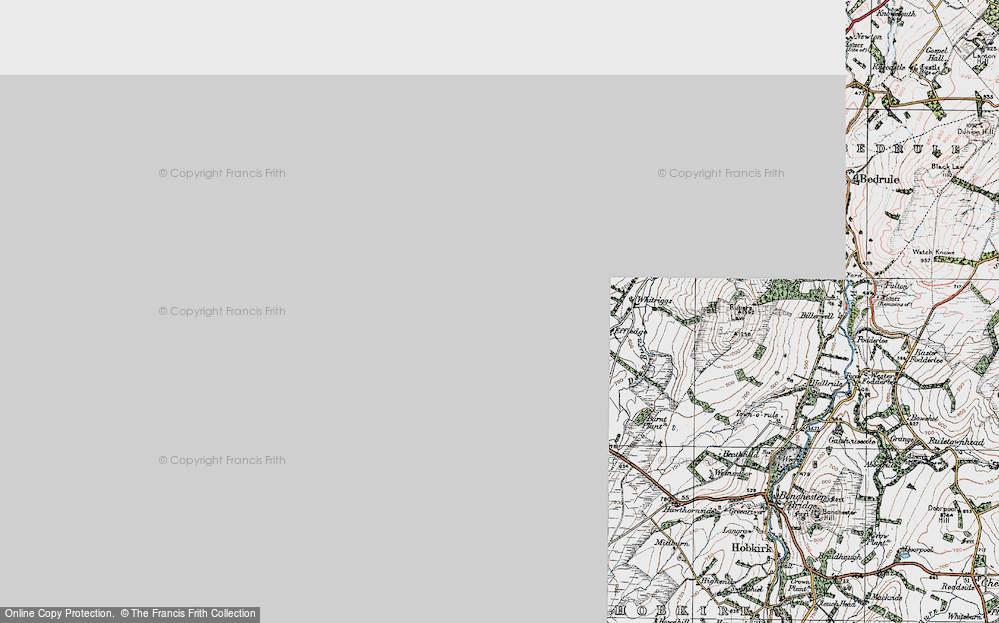The width and height of the screenshot is (999, 623).
Task: Click the Bedrule village label
Action: [880, 180]
